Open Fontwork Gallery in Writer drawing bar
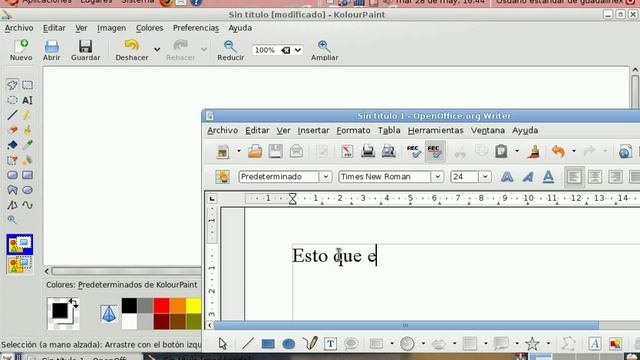This screenshot has height=360, width=640. [x=594, y=344]
